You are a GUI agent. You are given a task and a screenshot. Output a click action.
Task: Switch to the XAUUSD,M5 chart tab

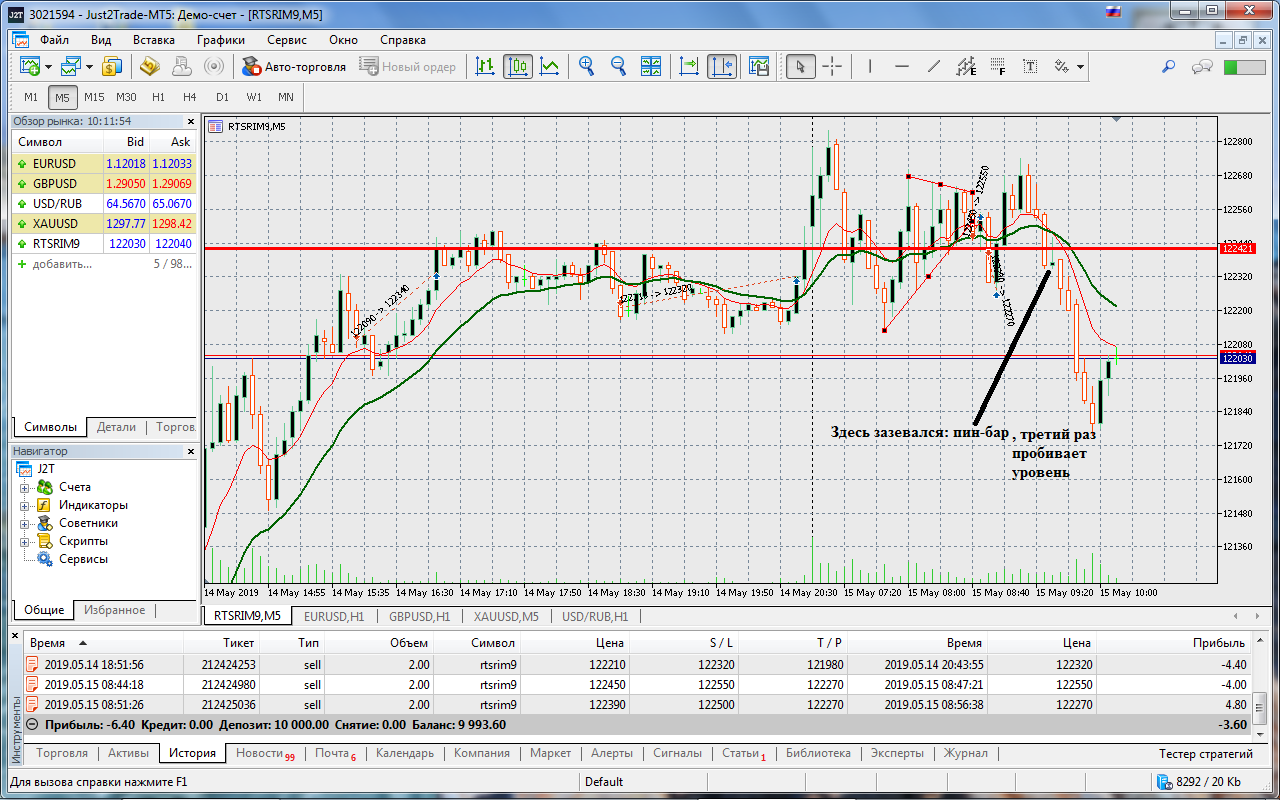506,616
